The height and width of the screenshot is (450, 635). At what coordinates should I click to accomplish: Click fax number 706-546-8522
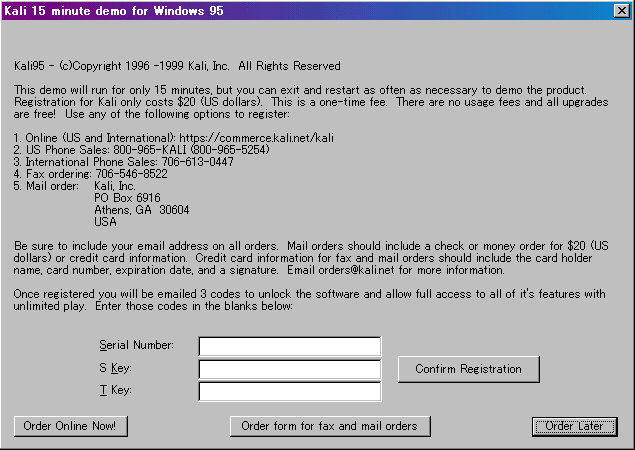pyautogui.click(x=131, y=174)
